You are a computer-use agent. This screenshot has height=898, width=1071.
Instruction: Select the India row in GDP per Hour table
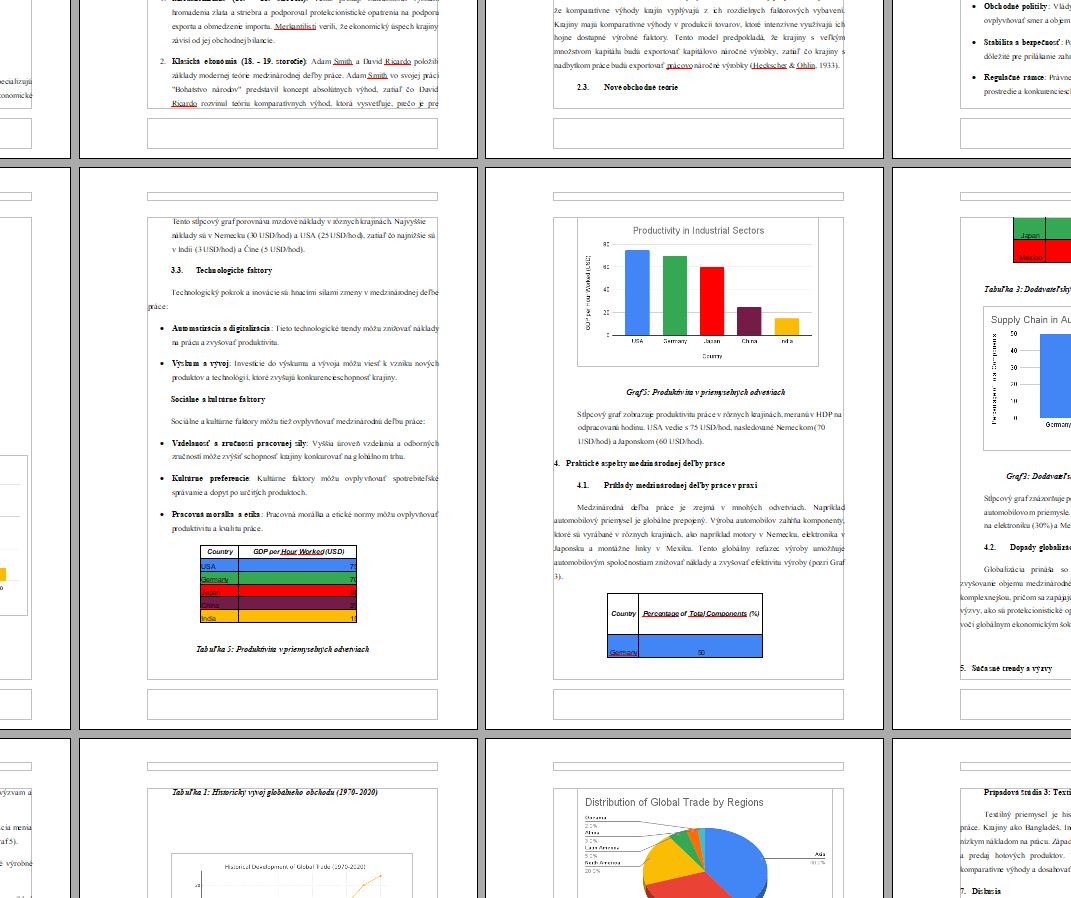point(279,618)
